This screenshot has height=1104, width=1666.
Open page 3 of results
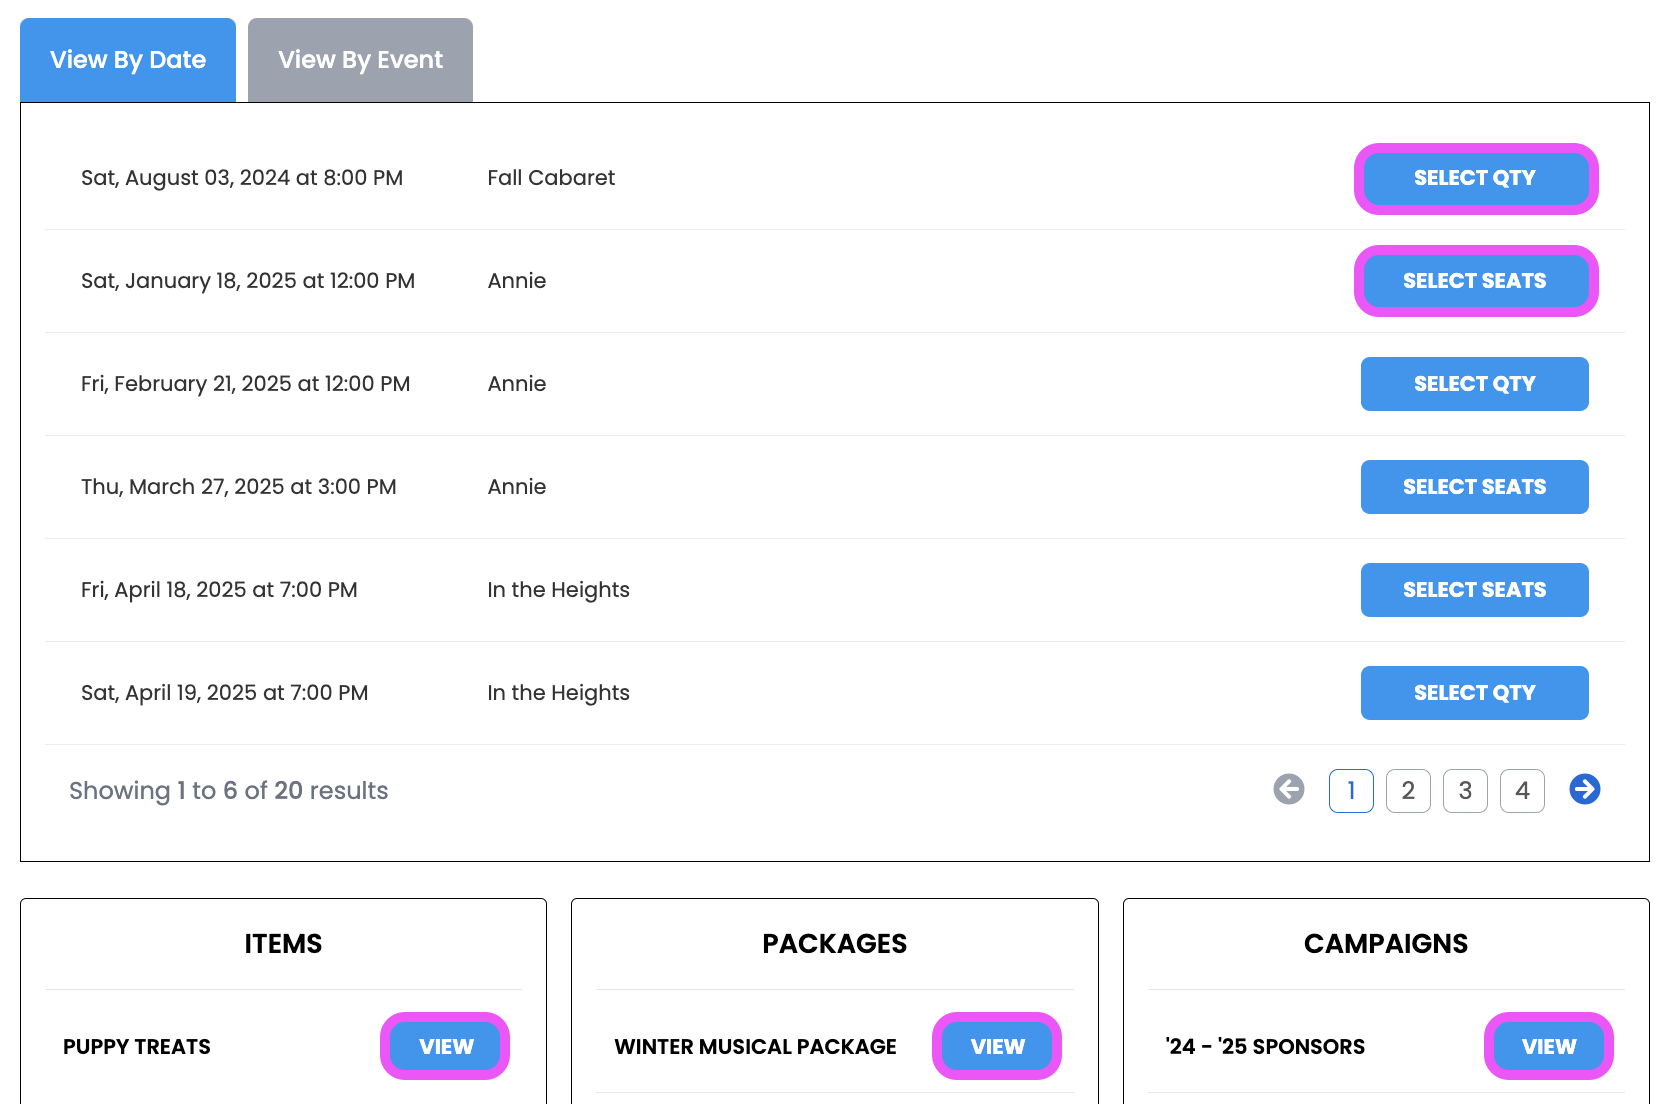pyautogui.click(x=1465, y=791)
